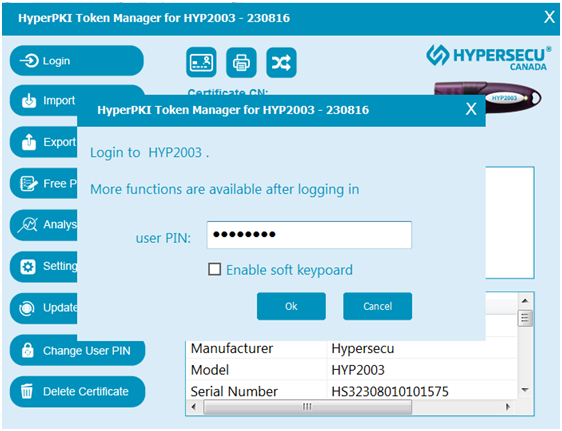Click the horizontal scrollbar left arrow
Viewport: 562px width, 431px height.
coord(194,407)
